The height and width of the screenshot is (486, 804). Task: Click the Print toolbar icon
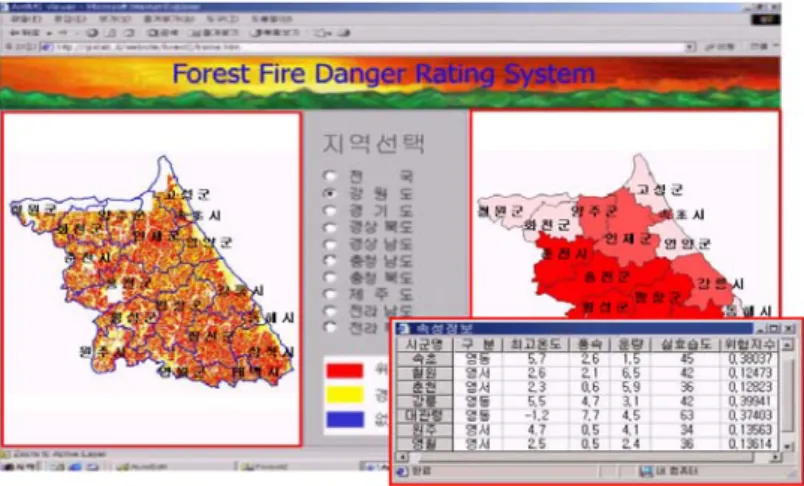click(x=344, y=33)
